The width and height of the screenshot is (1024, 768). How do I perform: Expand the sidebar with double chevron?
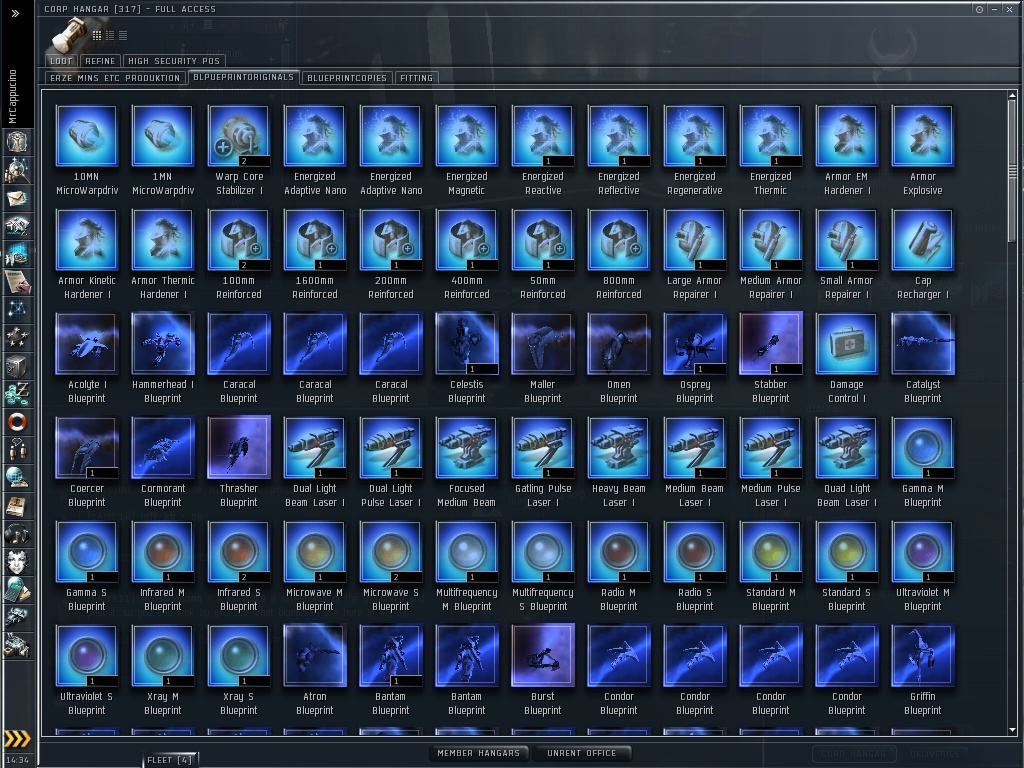[x=15, y=13]
